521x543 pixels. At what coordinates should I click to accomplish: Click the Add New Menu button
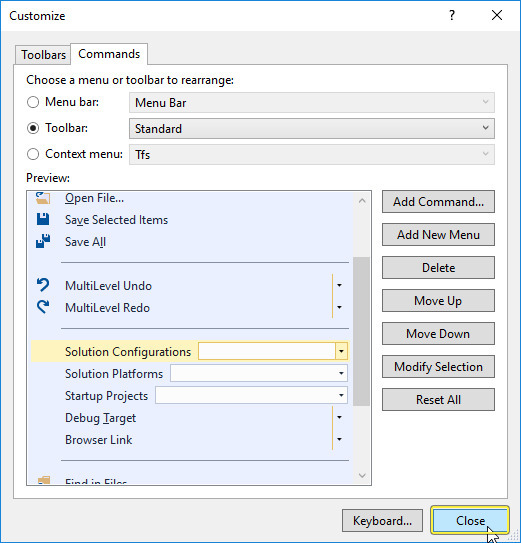(438, 234)
